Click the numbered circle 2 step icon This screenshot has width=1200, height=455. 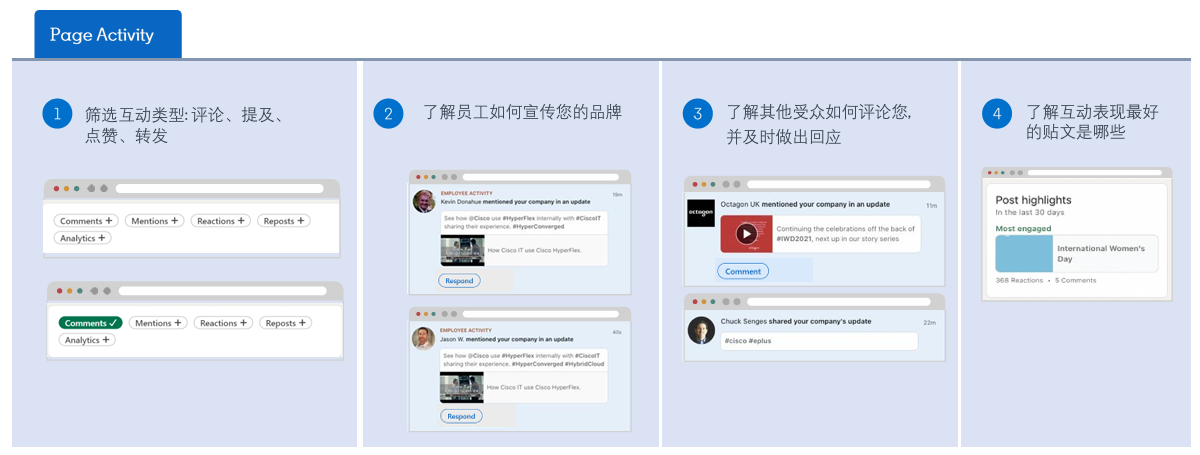point(388,114)
